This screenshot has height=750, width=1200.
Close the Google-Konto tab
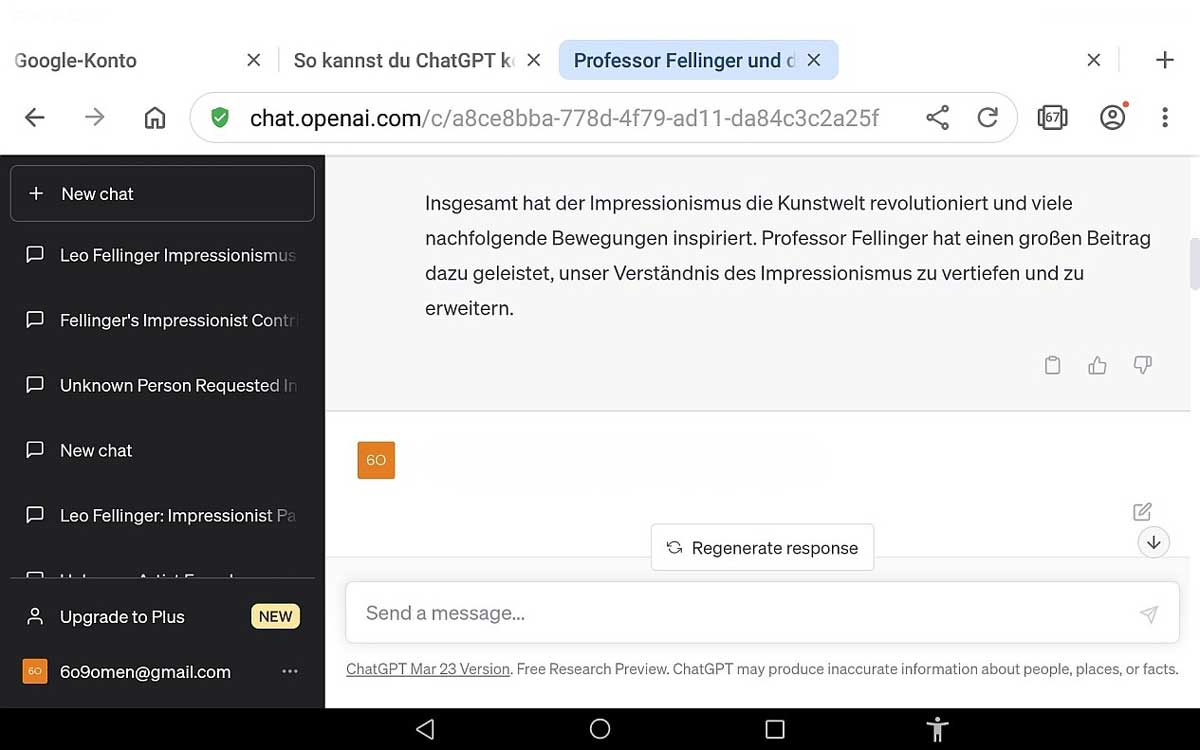(x=254, y=60)
